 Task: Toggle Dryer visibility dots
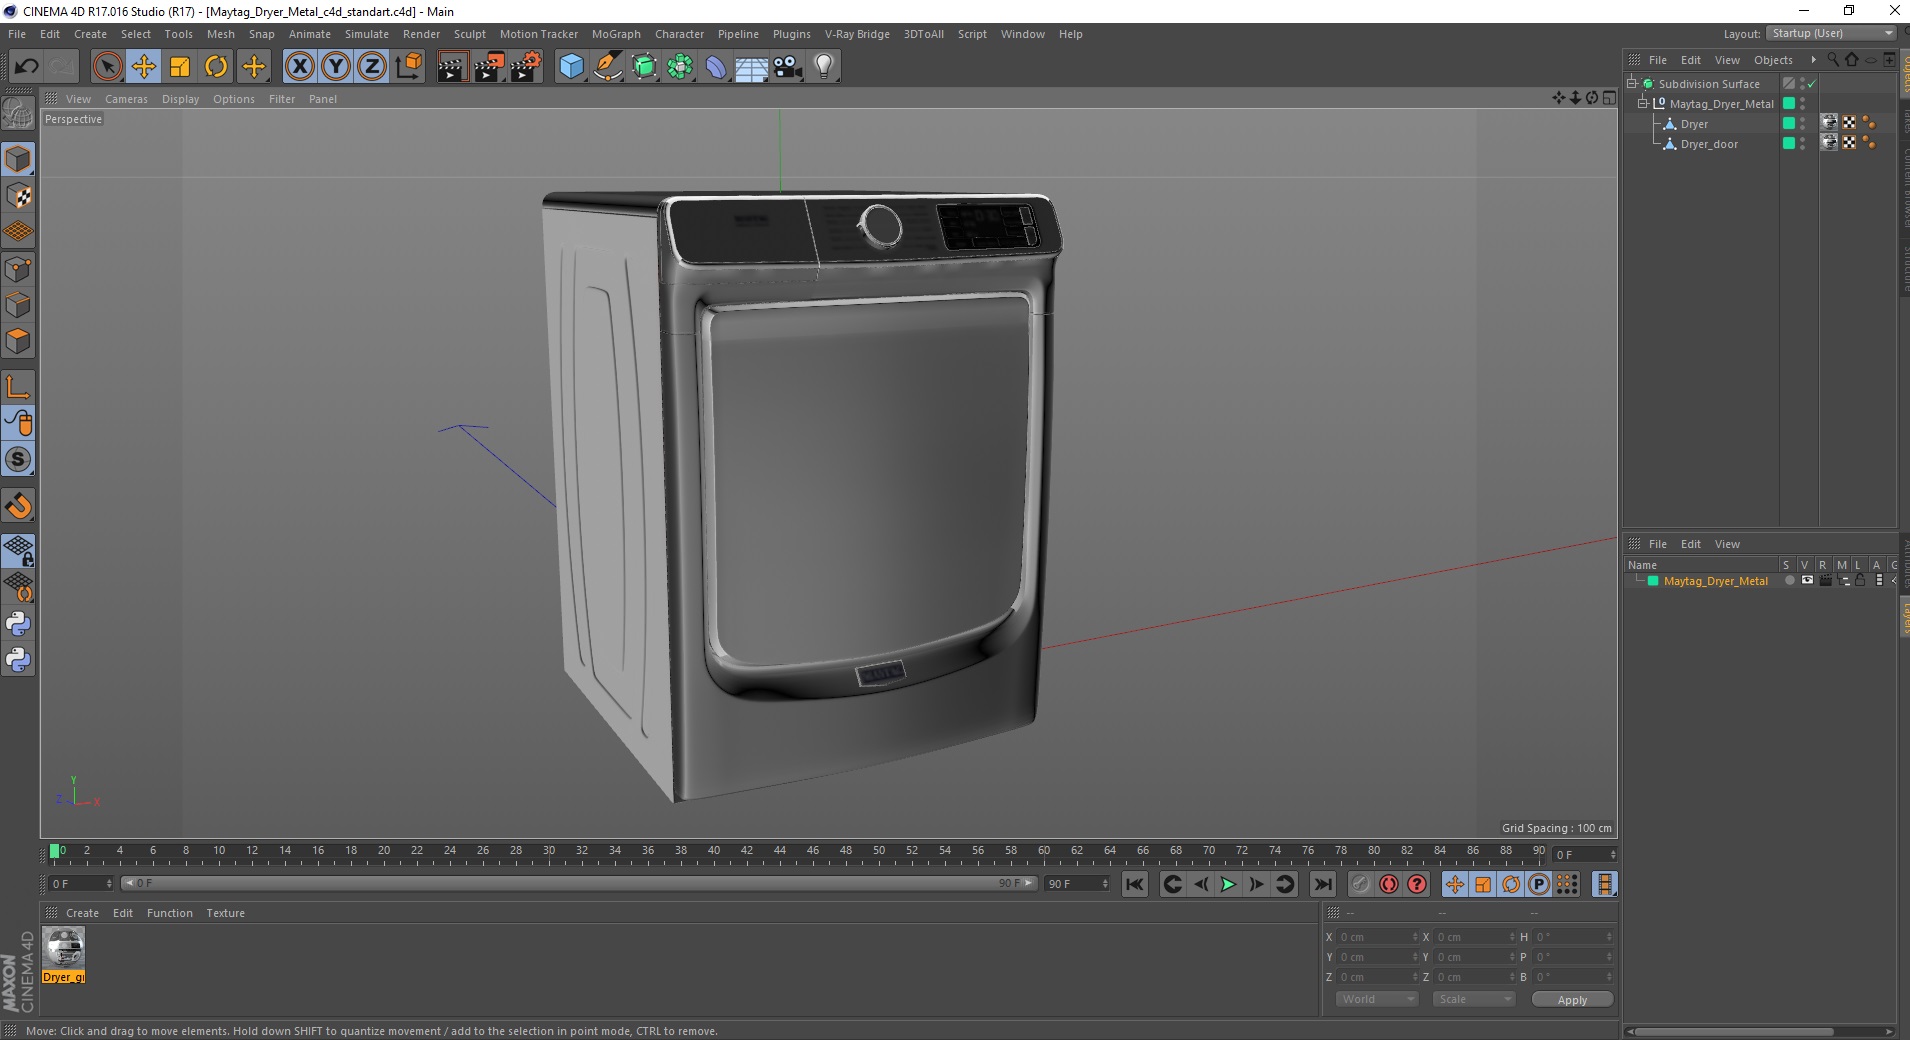1802,124
